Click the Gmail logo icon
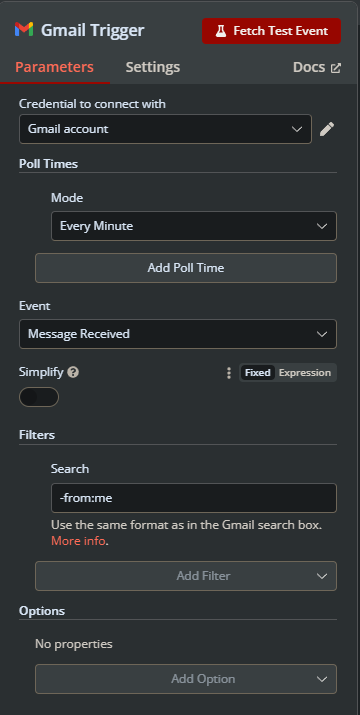 (x=24, y=30)
